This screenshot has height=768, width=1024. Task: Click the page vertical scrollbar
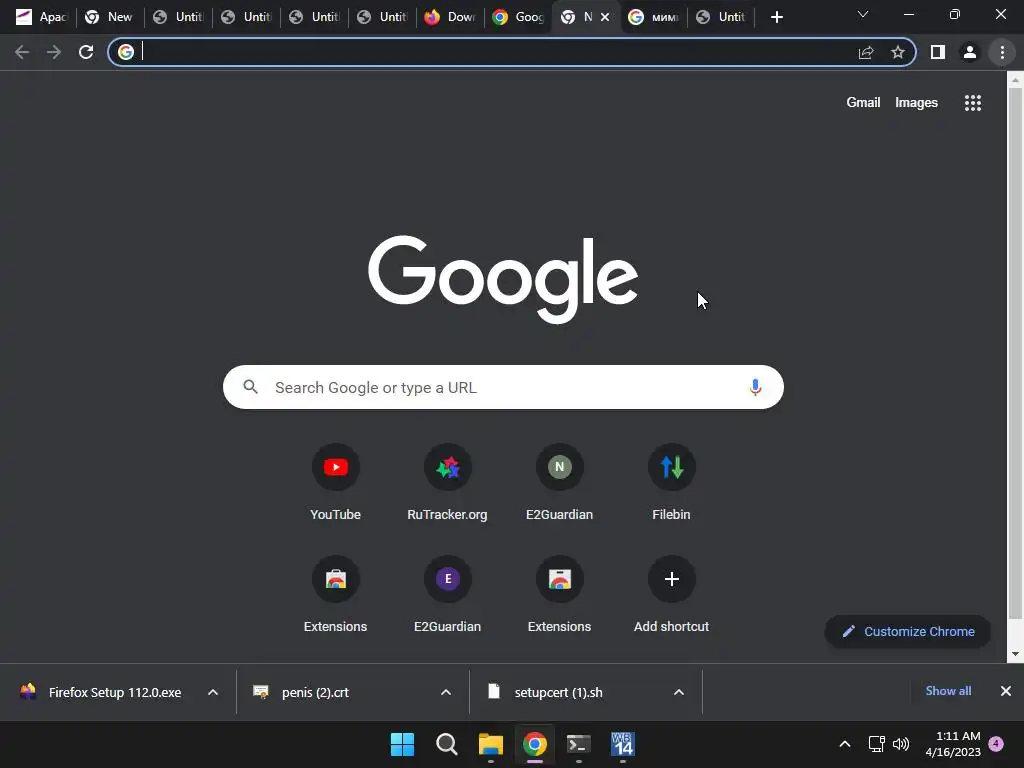tap(1015, 353)
